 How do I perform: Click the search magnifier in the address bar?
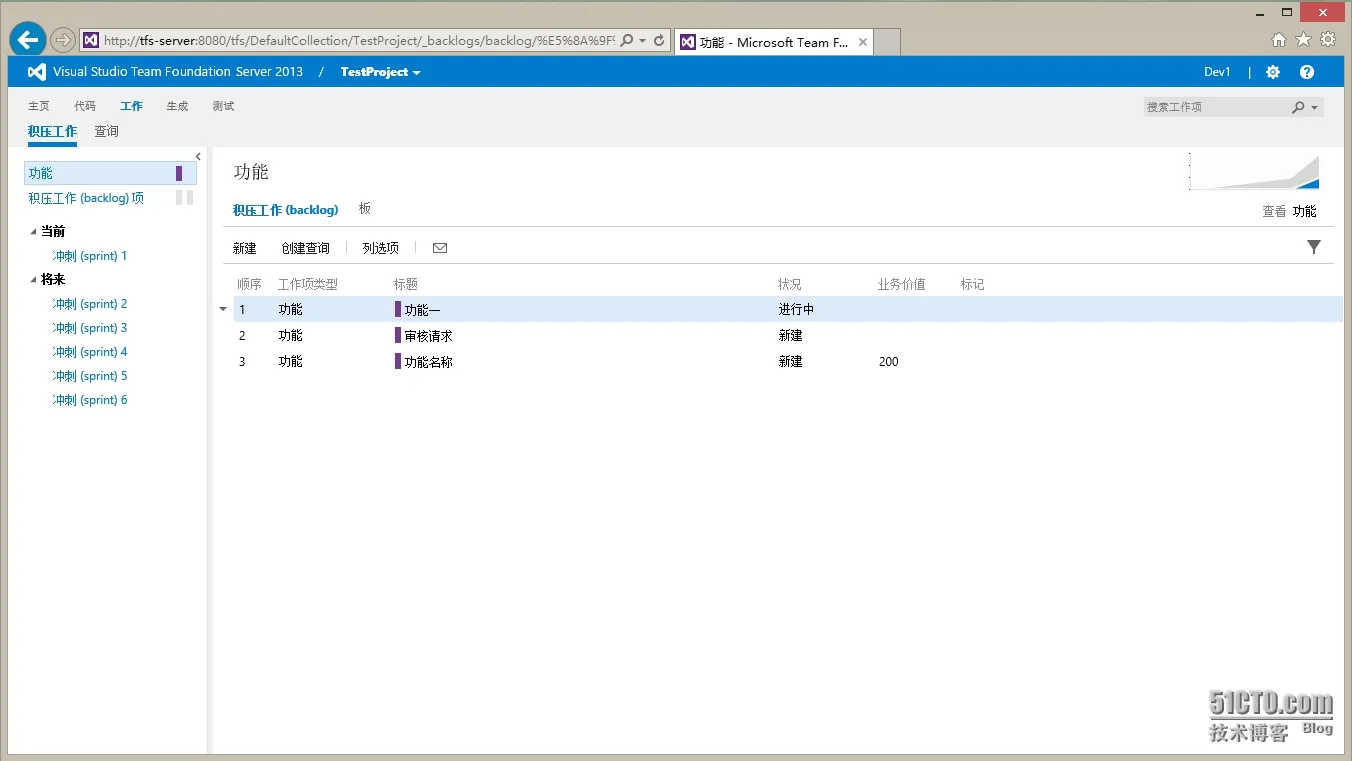coord(627,41)
